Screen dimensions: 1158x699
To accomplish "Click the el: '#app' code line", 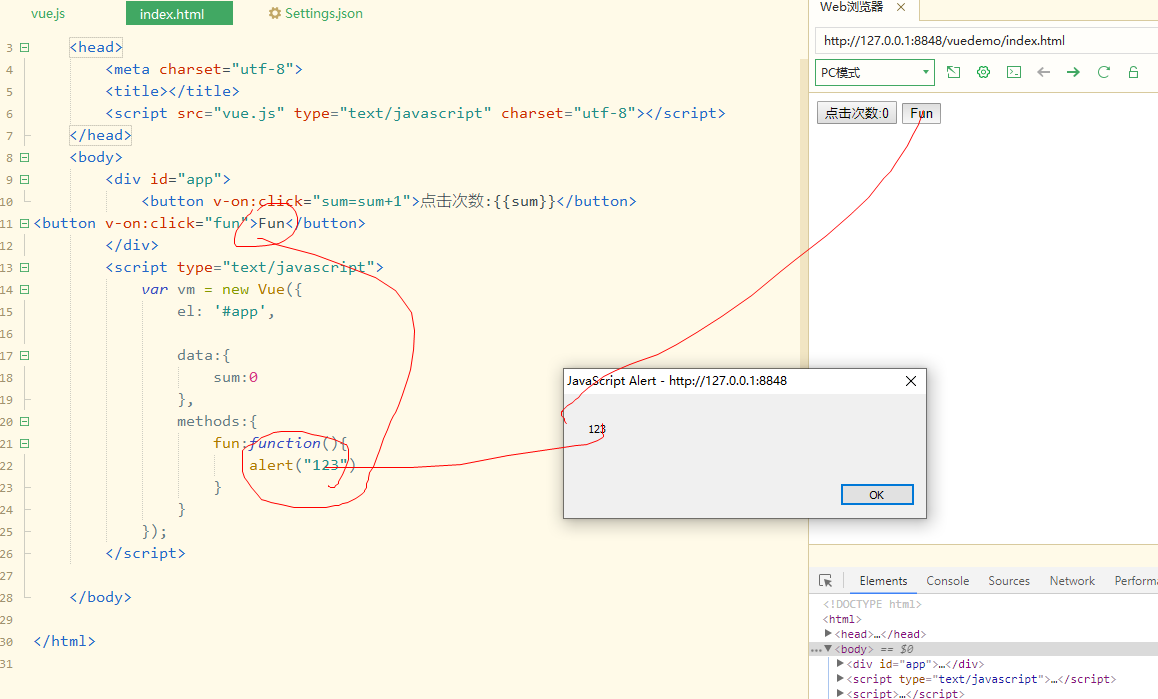I will pos(225,311).
